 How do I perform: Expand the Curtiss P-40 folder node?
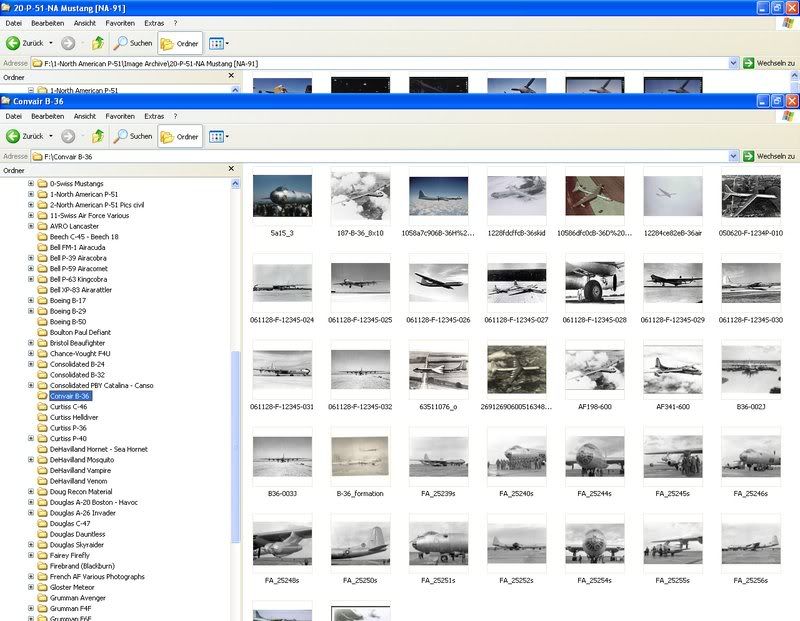click(x=31, y=438)
